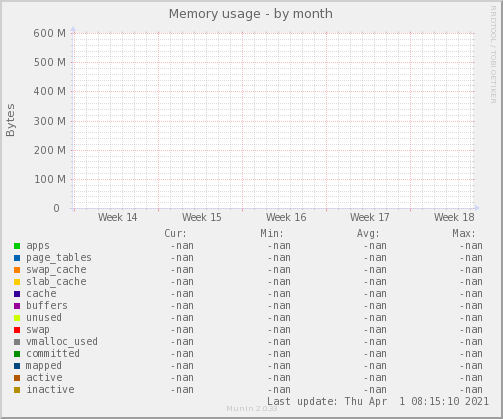The height and width of the screenshot is (419, 503).
Task: Click the '0' y-axis label
Action: tap(56, 208)
